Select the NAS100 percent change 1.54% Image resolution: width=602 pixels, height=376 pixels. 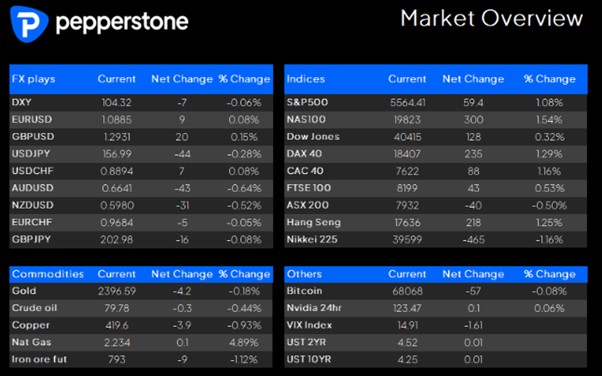pos(549,120)
